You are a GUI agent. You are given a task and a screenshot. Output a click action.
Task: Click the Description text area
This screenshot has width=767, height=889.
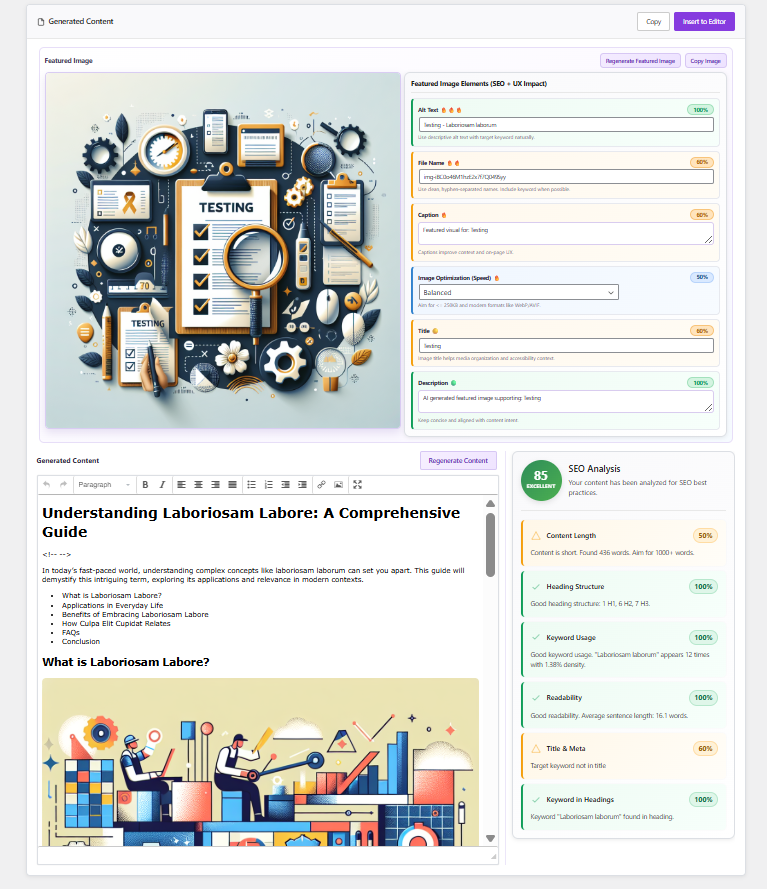pyautogui.click(x=566, y=401)
